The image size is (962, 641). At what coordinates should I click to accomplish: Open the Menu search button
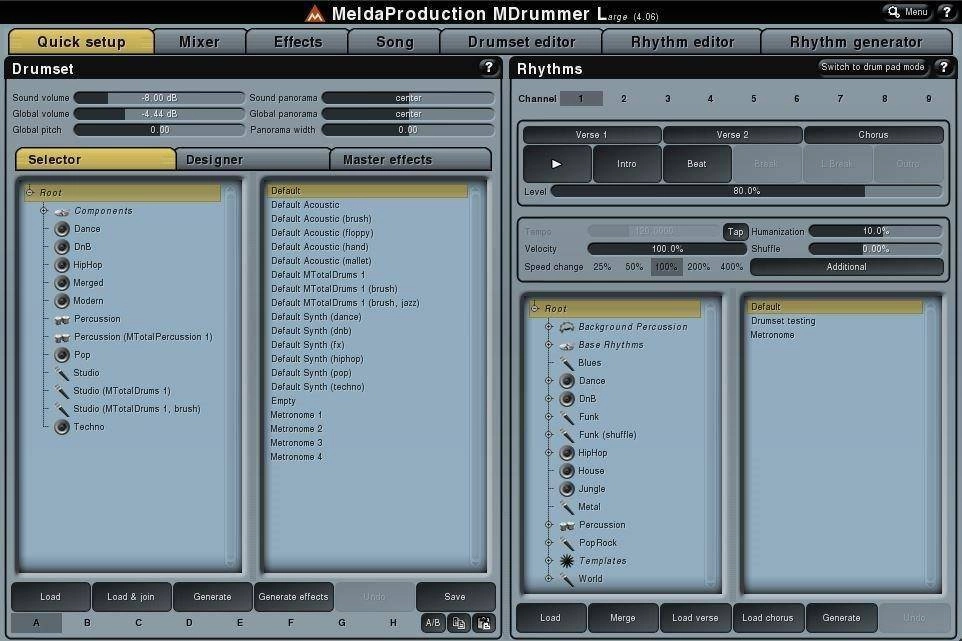tap(908, 12)
